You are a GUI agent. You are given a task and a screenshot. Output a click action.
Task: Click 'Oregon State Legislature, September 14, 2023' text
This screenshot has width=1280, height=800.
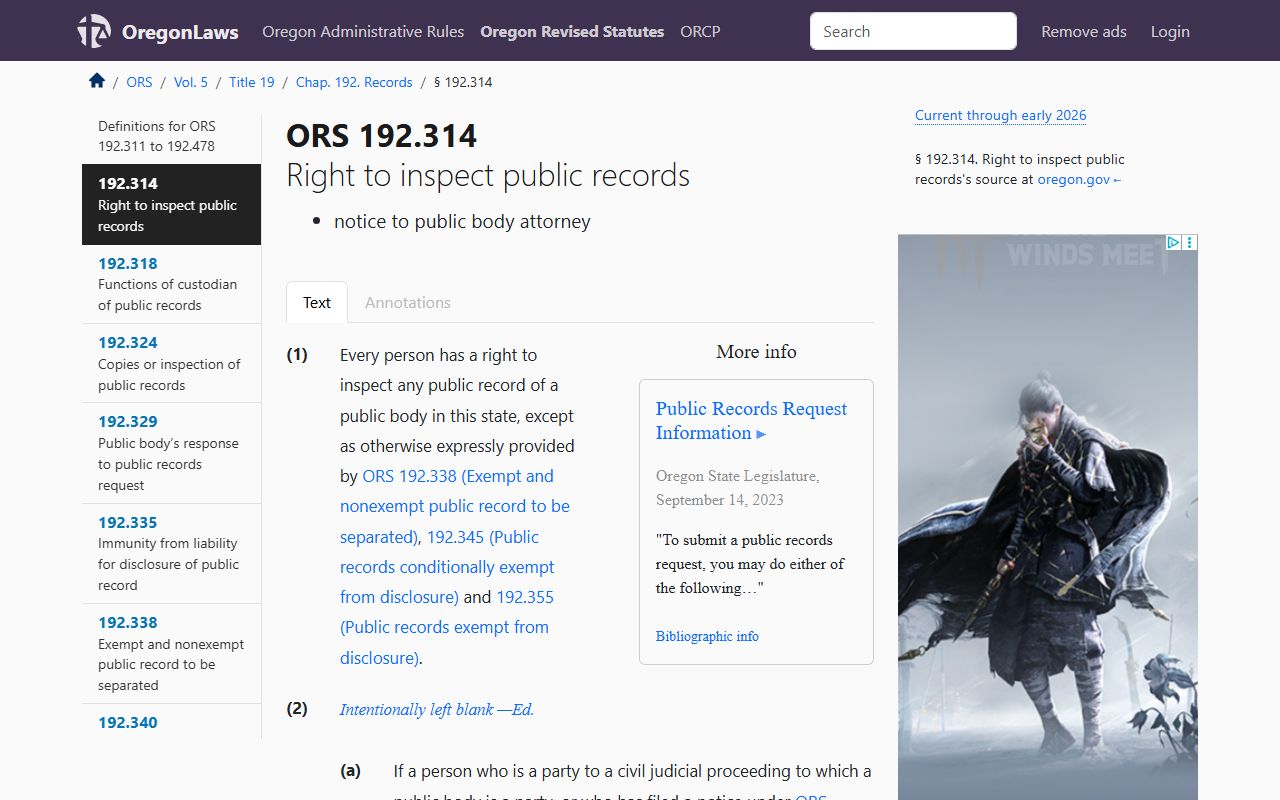point(738,488)
